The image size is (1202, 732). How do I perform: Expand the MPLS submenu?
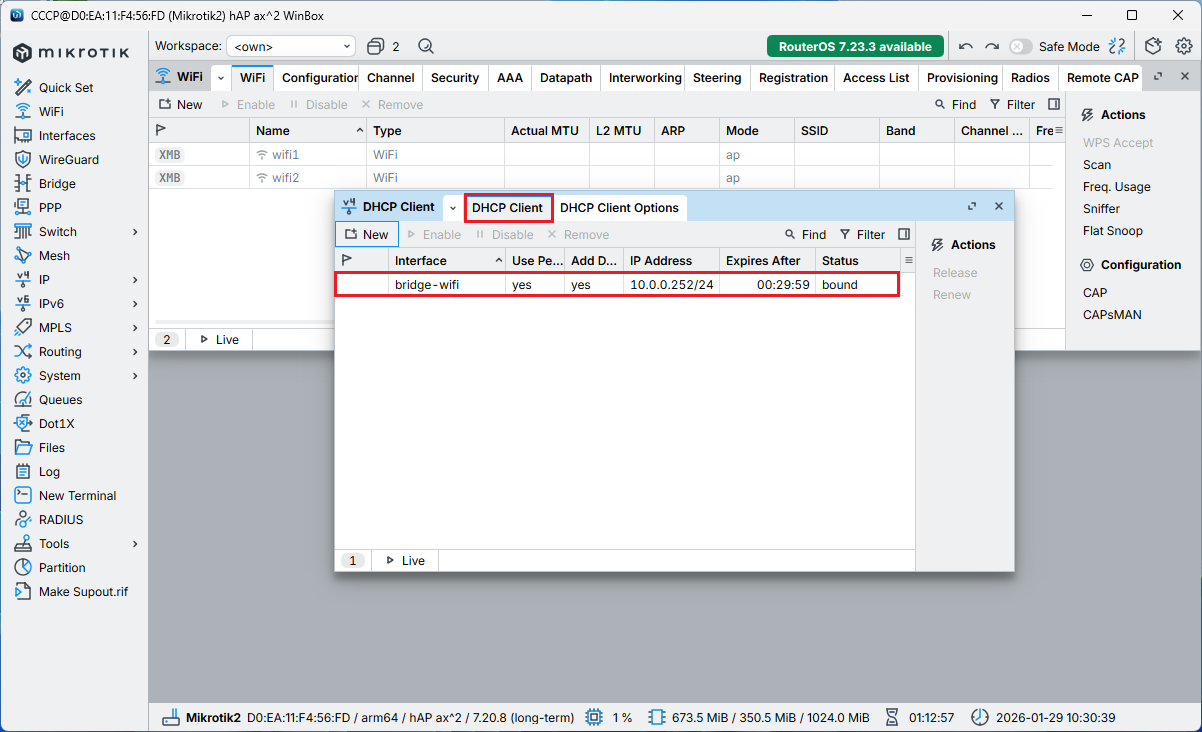click(135, 328)
